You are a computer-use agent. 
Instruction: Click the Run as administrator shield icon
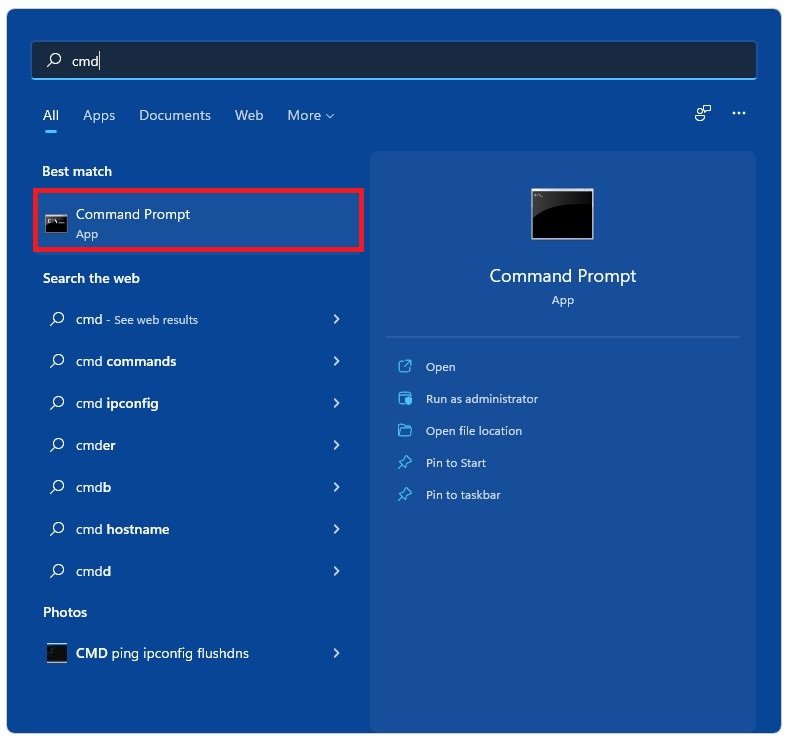(405, 399)
